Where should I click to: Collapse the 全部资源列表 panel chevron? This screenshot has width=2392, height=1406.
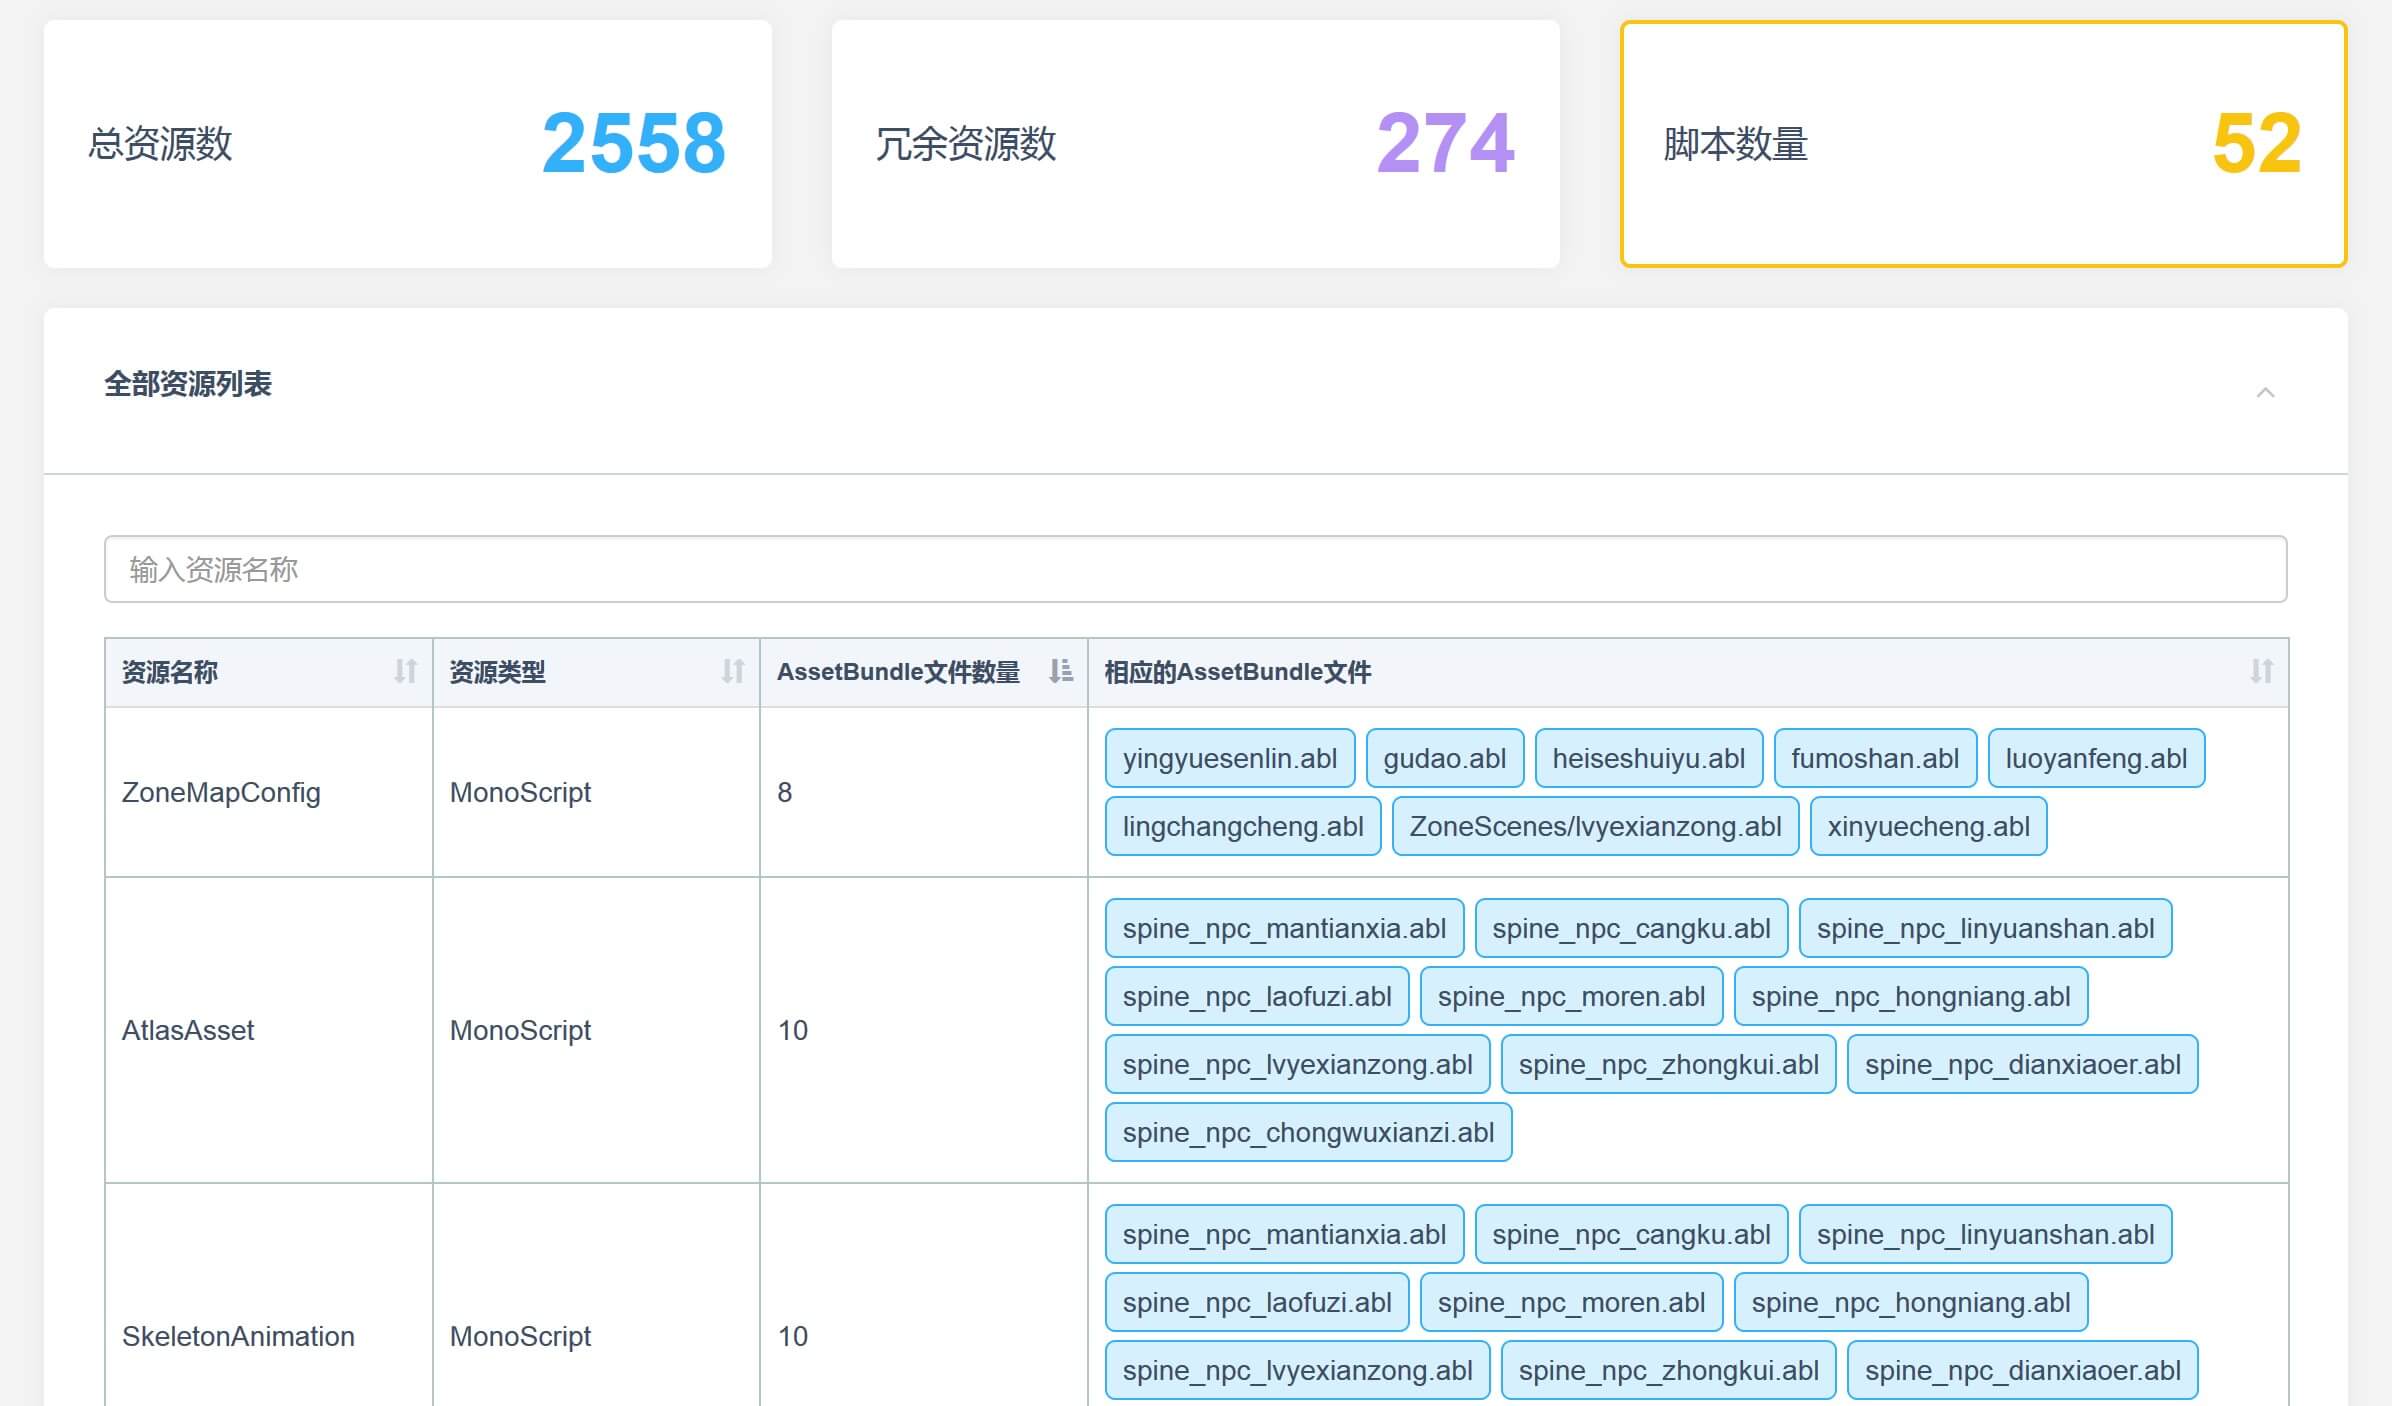[2265, 393]
